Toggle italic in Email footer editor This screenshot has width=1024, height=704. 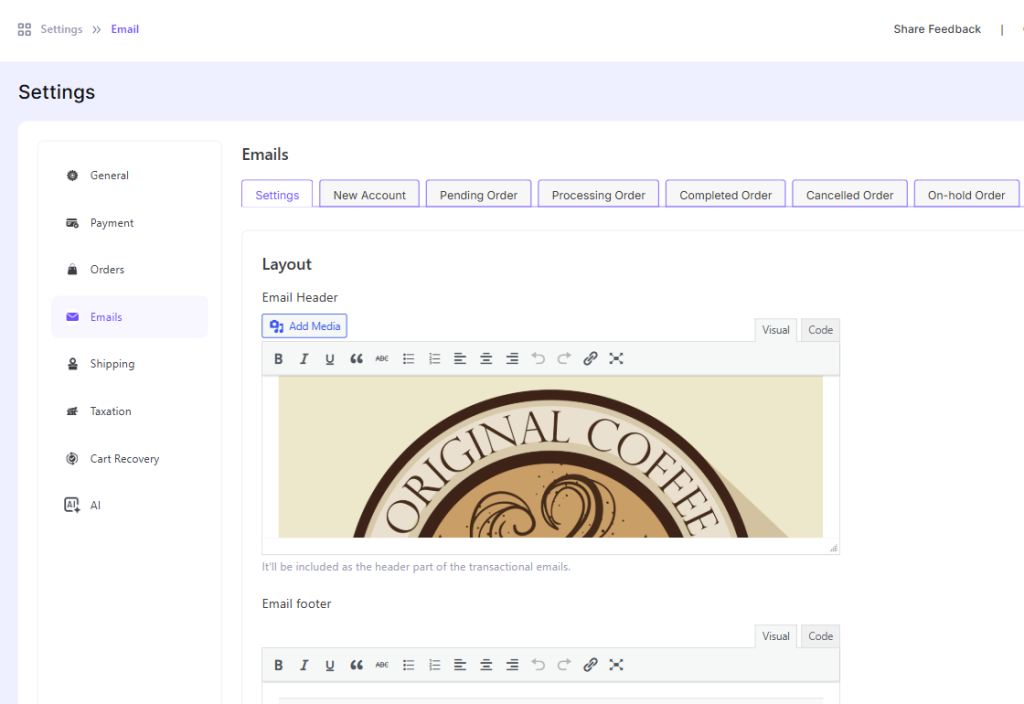pos(304,665)
